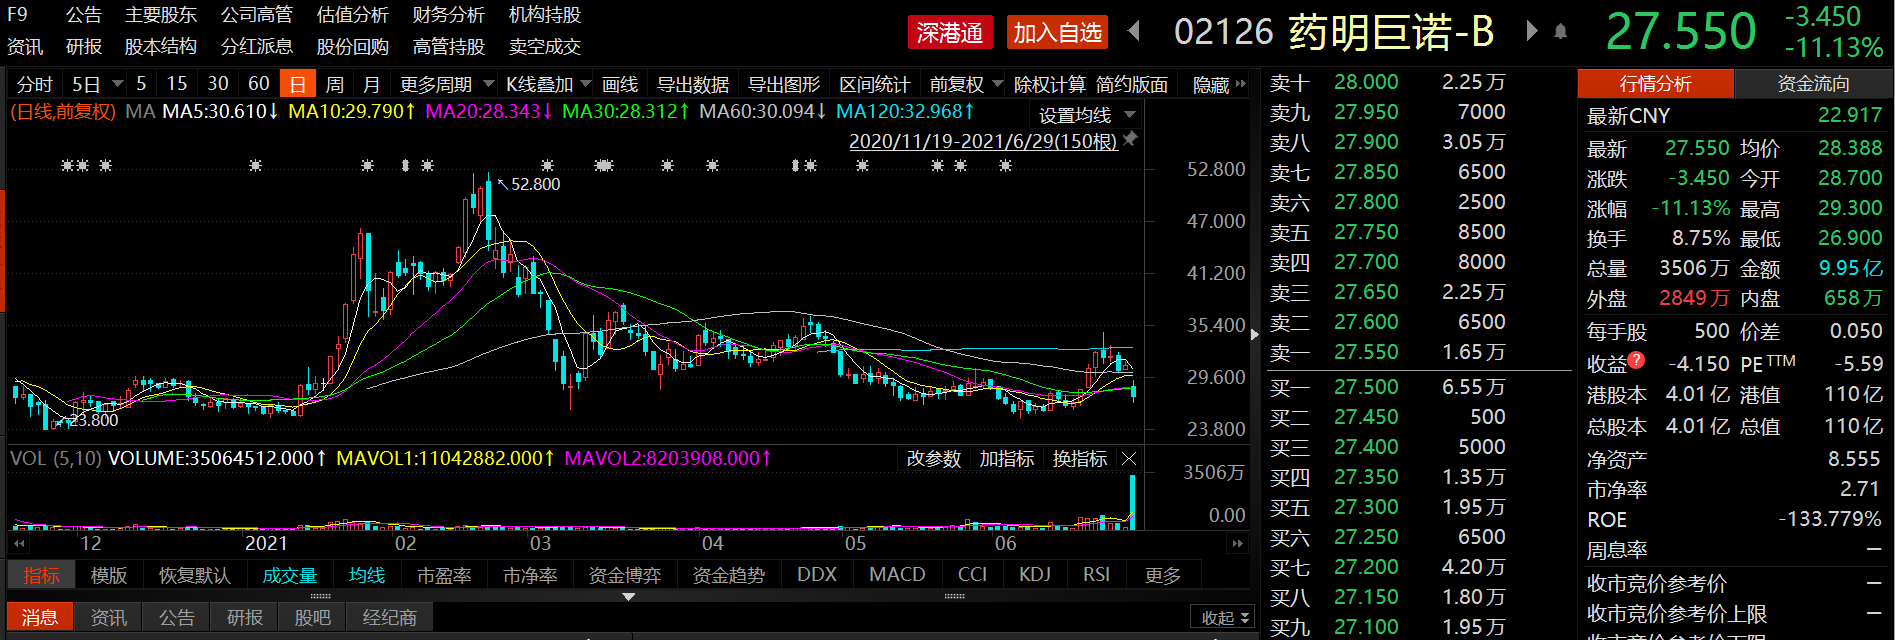1895x640 pixels.
Task: Select the 分时 intraday period
Action: [35, 84]
